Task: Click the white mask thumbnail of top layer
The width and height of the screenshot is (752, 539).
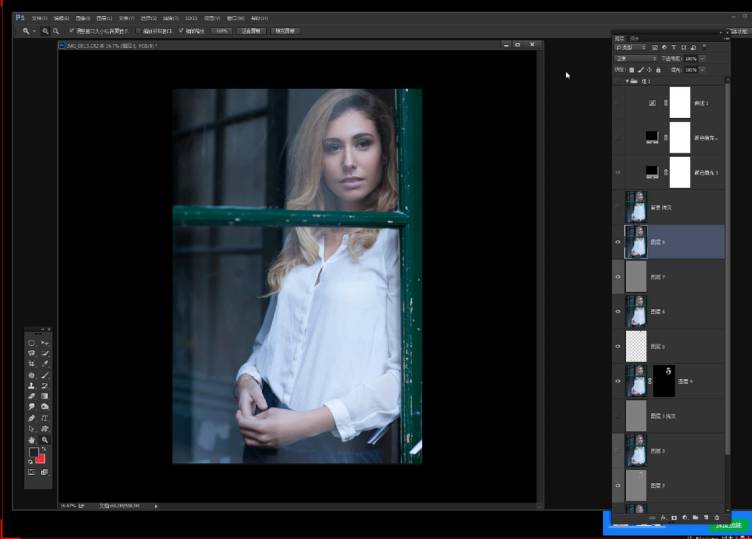Action: [x=680, y=102]
